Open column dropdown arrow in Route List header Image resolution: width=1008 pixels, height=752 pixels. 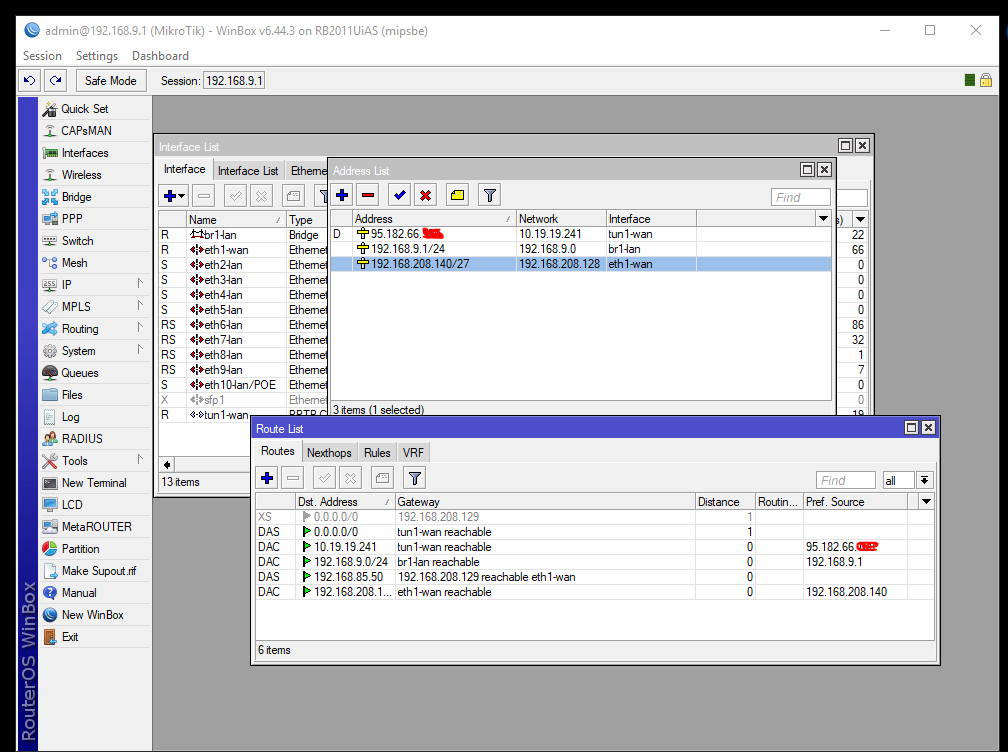pos(926,501)
